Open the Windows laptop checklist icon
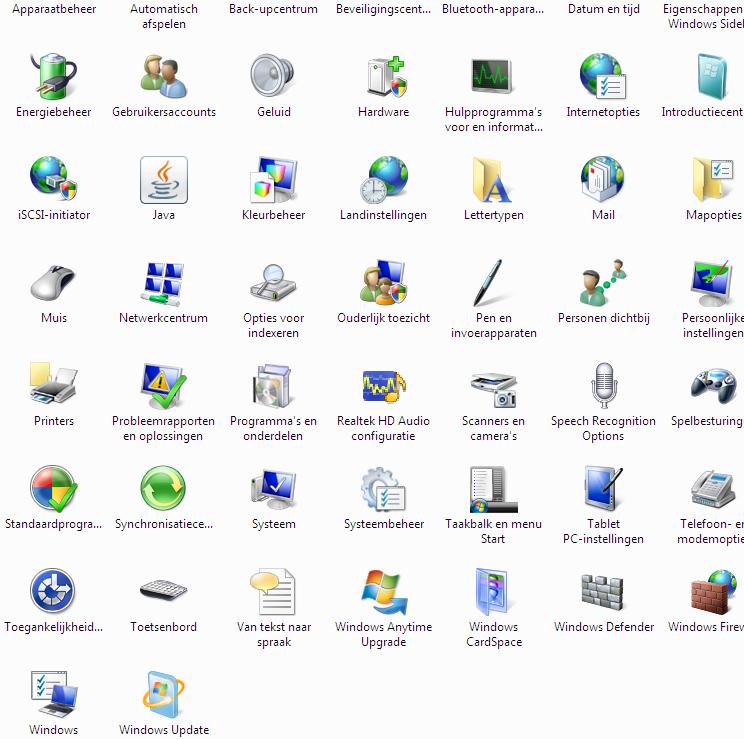The height and width of the screenshot is (739, 744). pyautogui.click(x=54, y=694)
